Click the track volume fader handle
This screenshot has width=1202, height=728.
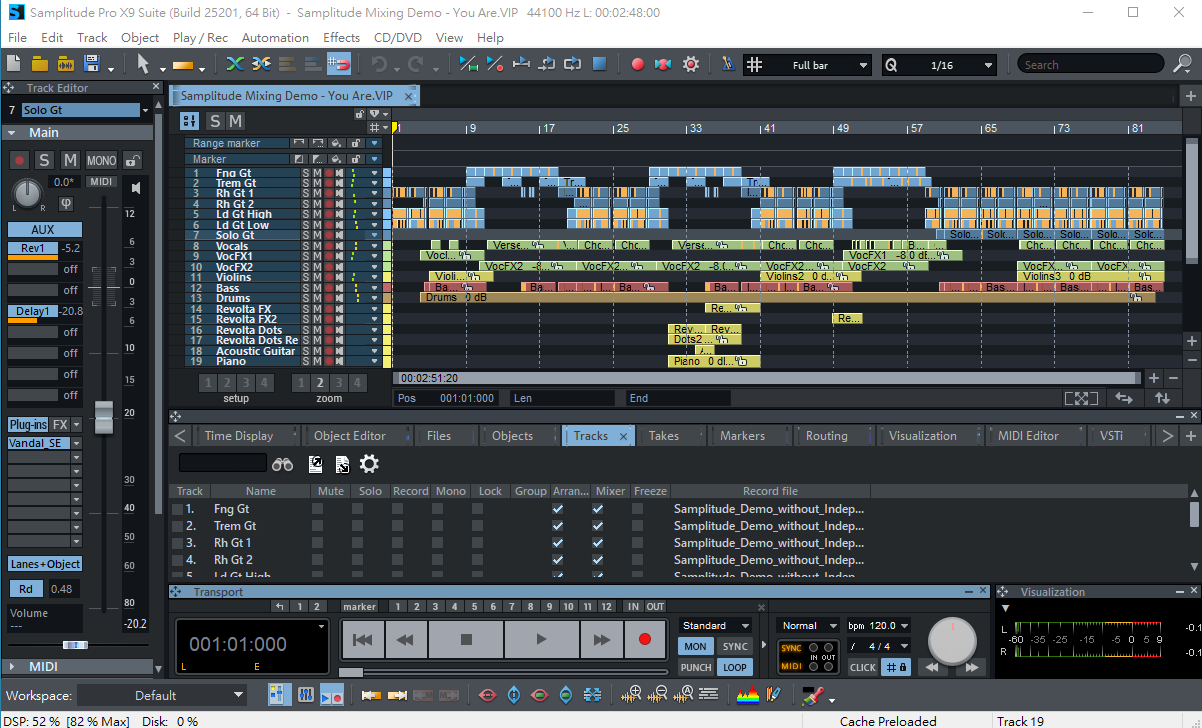[x=104, y=417]
